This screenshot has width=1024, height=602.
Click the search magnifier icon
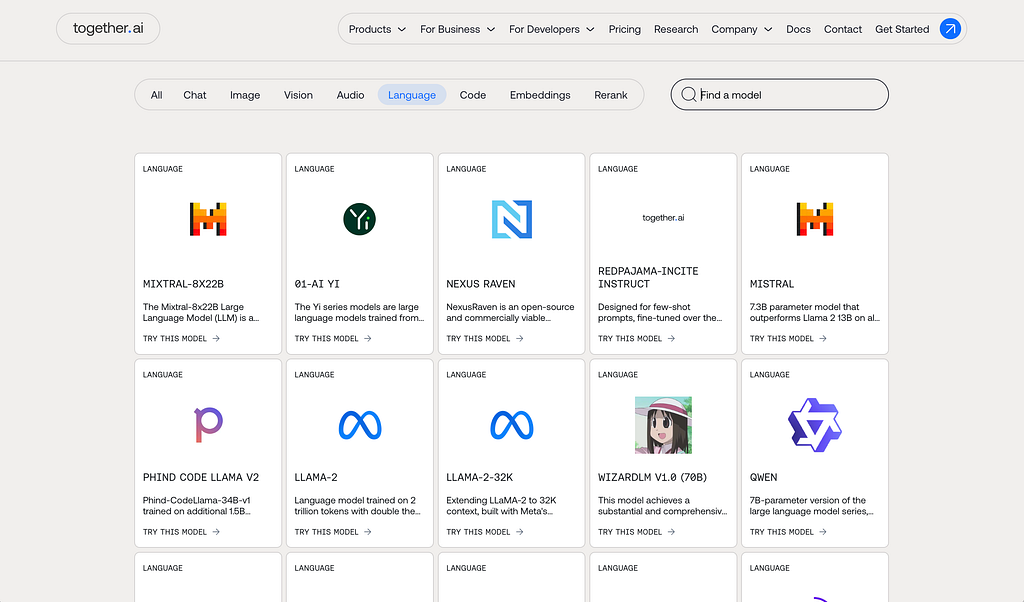[x=688, y=95]
